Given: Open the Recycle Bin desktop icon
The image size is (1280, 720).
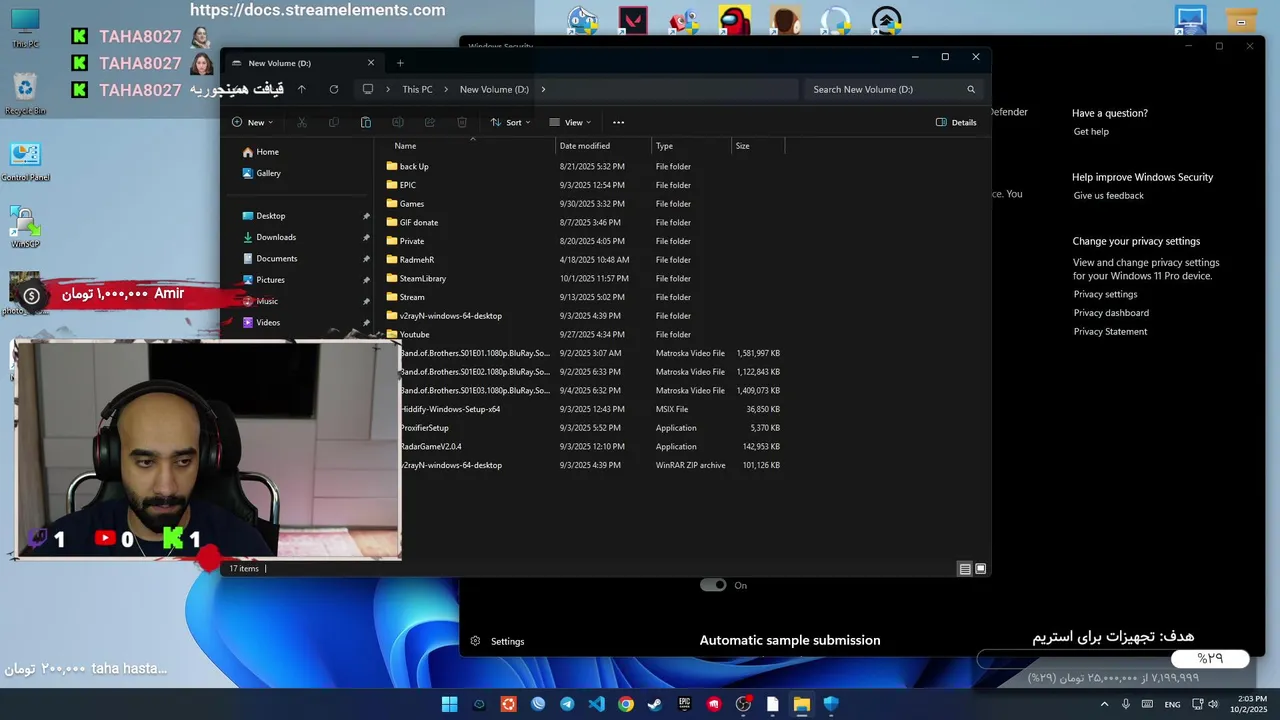Looking at the screenshot, I should [x=25, y=94].
